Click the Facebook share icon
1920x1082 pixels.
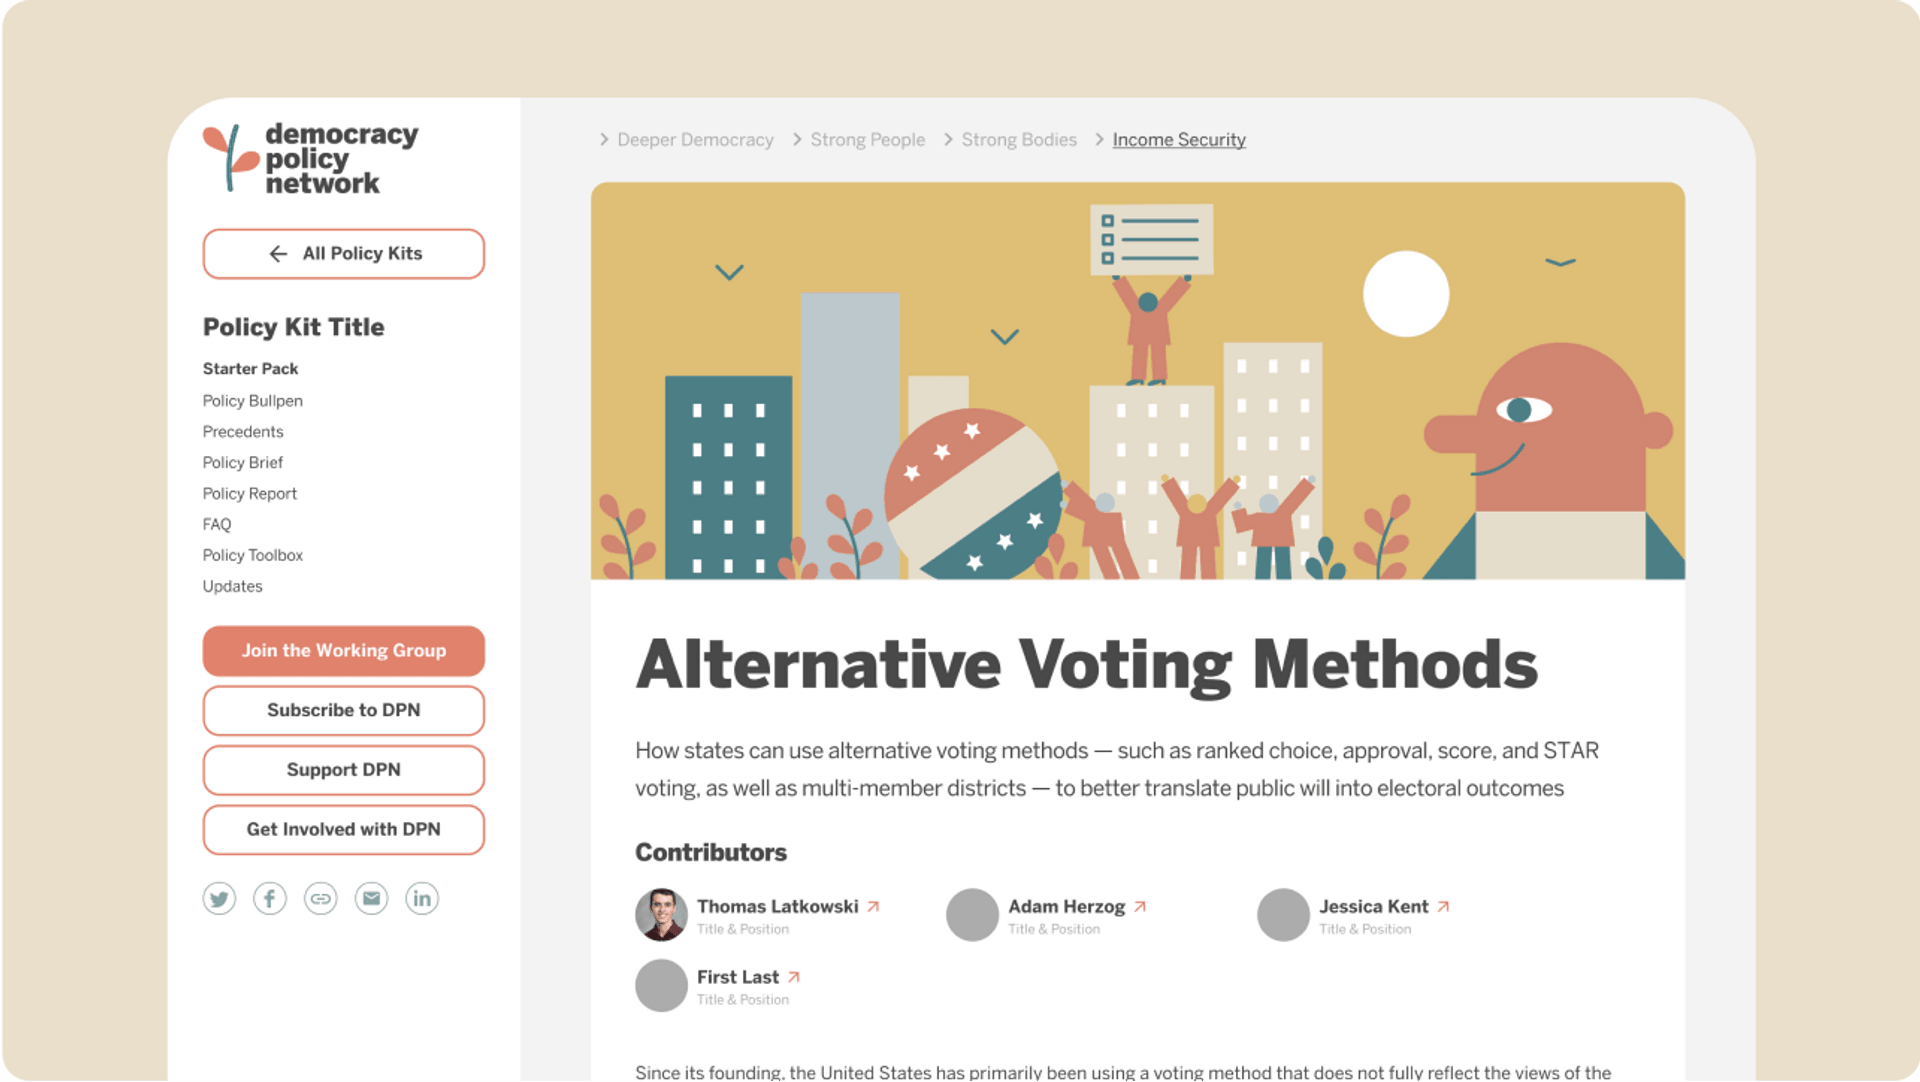pyautogui.click(x=270, y=898)
